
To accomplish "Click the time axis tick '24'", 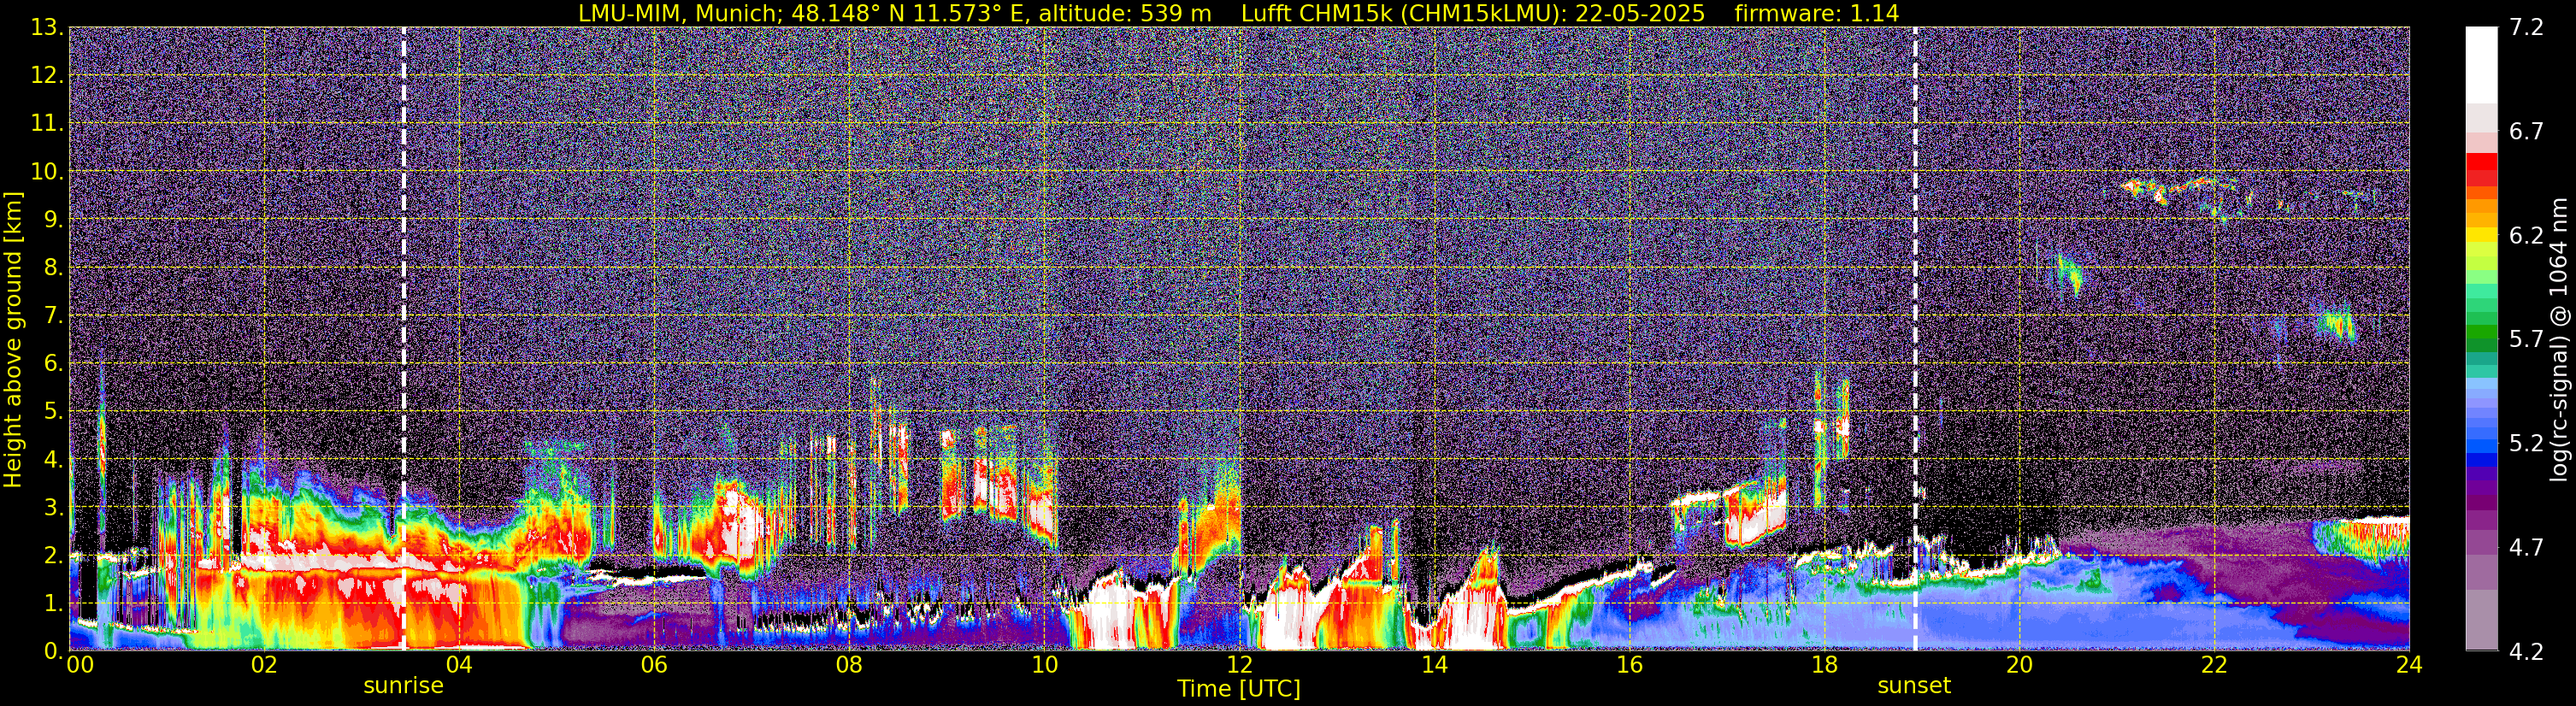I will click(2409, 666).
